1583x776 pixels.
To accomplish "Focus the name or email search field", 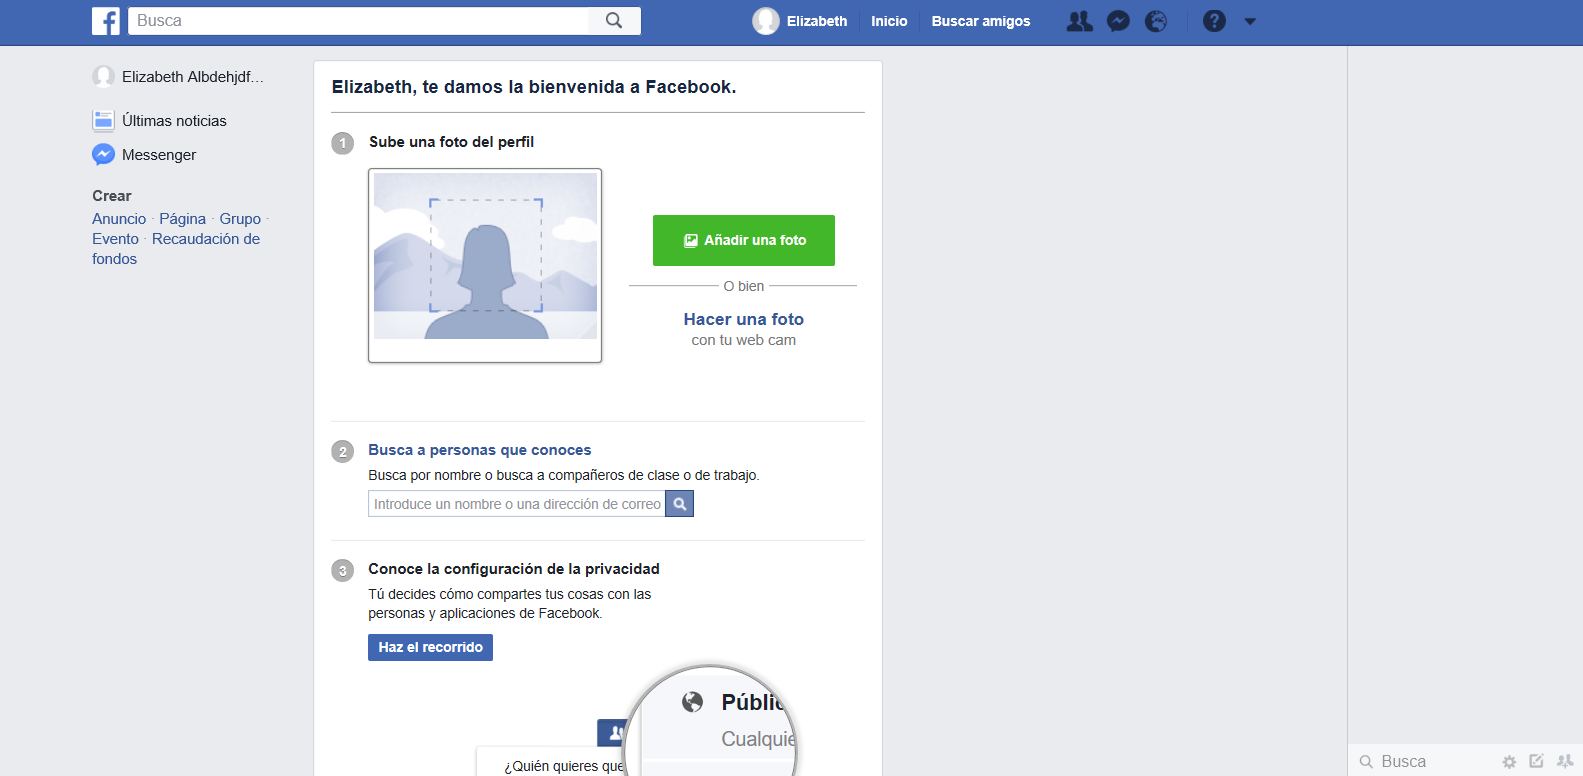I will pyautogui.click(x=517, y=504).
